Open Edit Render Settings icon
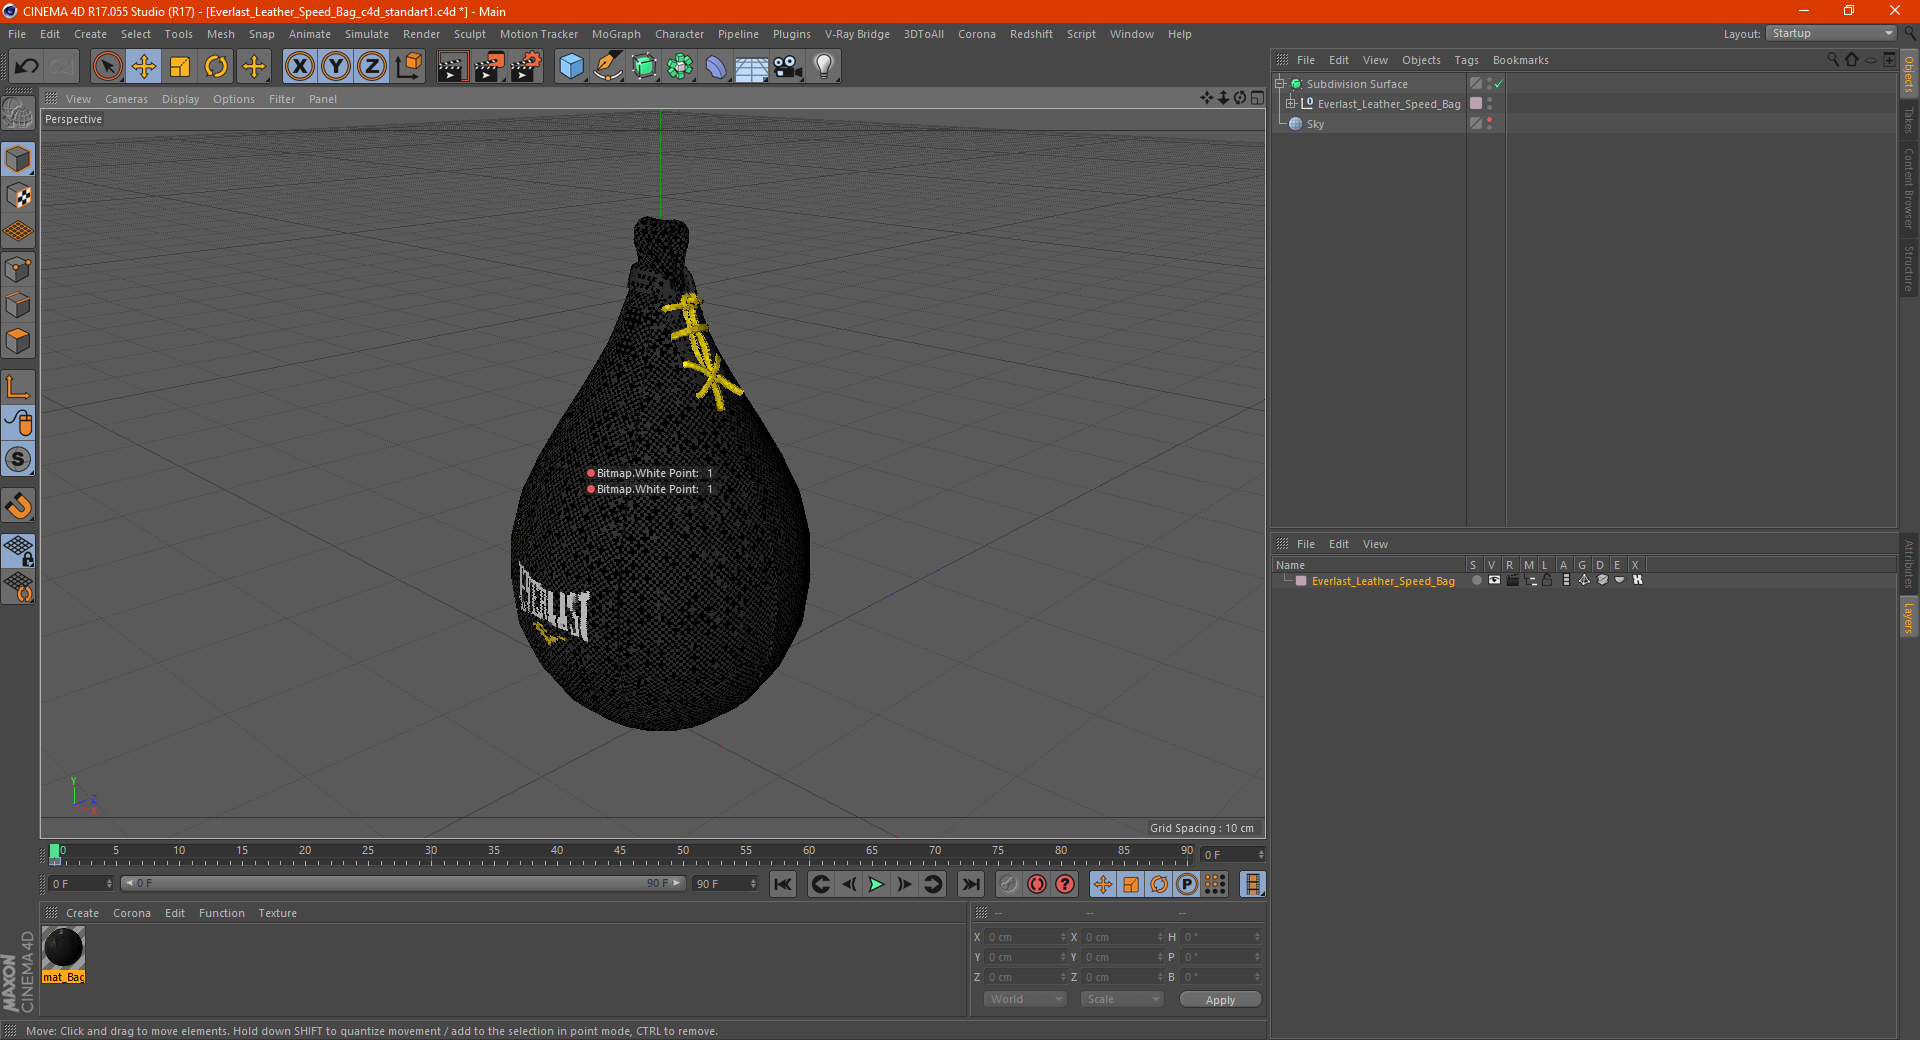 point(526,67)
